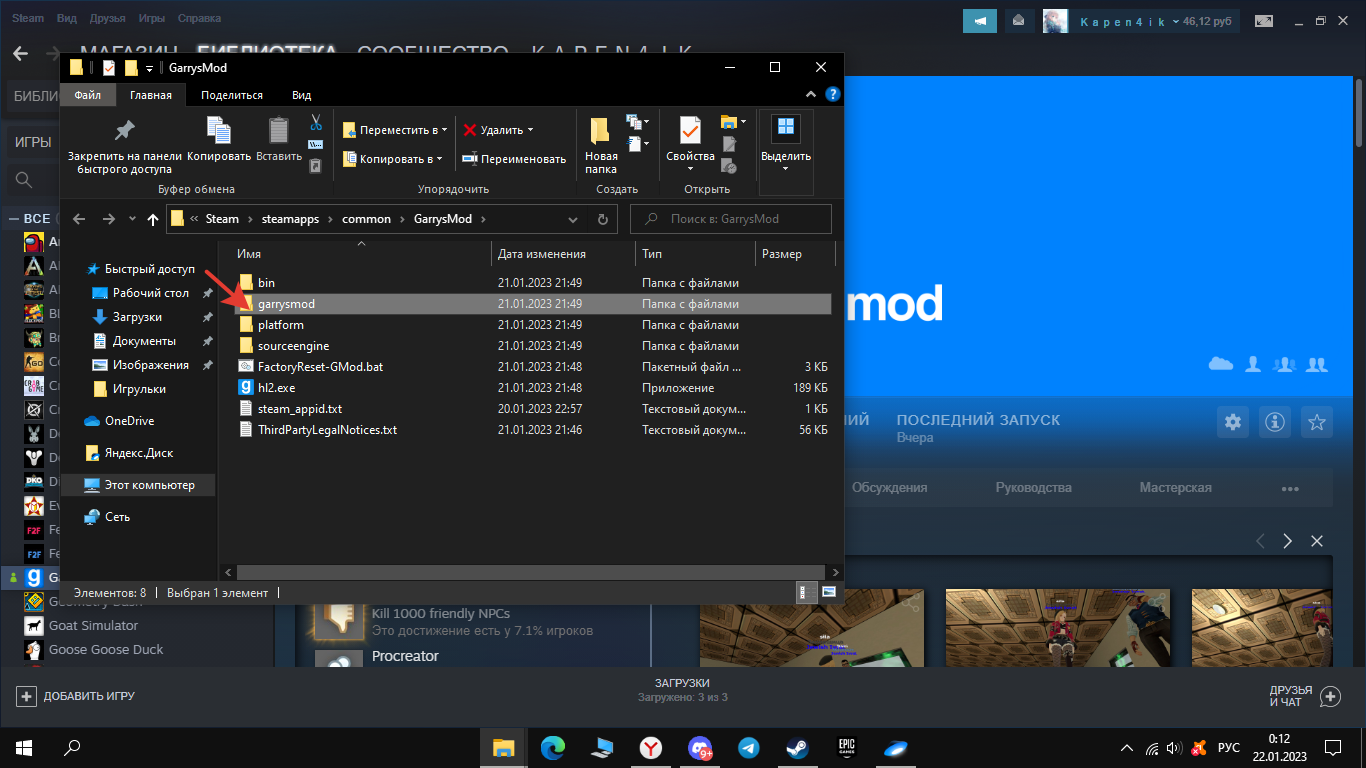This screenshot has height=768, width=1366.
Task: Go up one folder level in Explorer
Action: [153, 219]
